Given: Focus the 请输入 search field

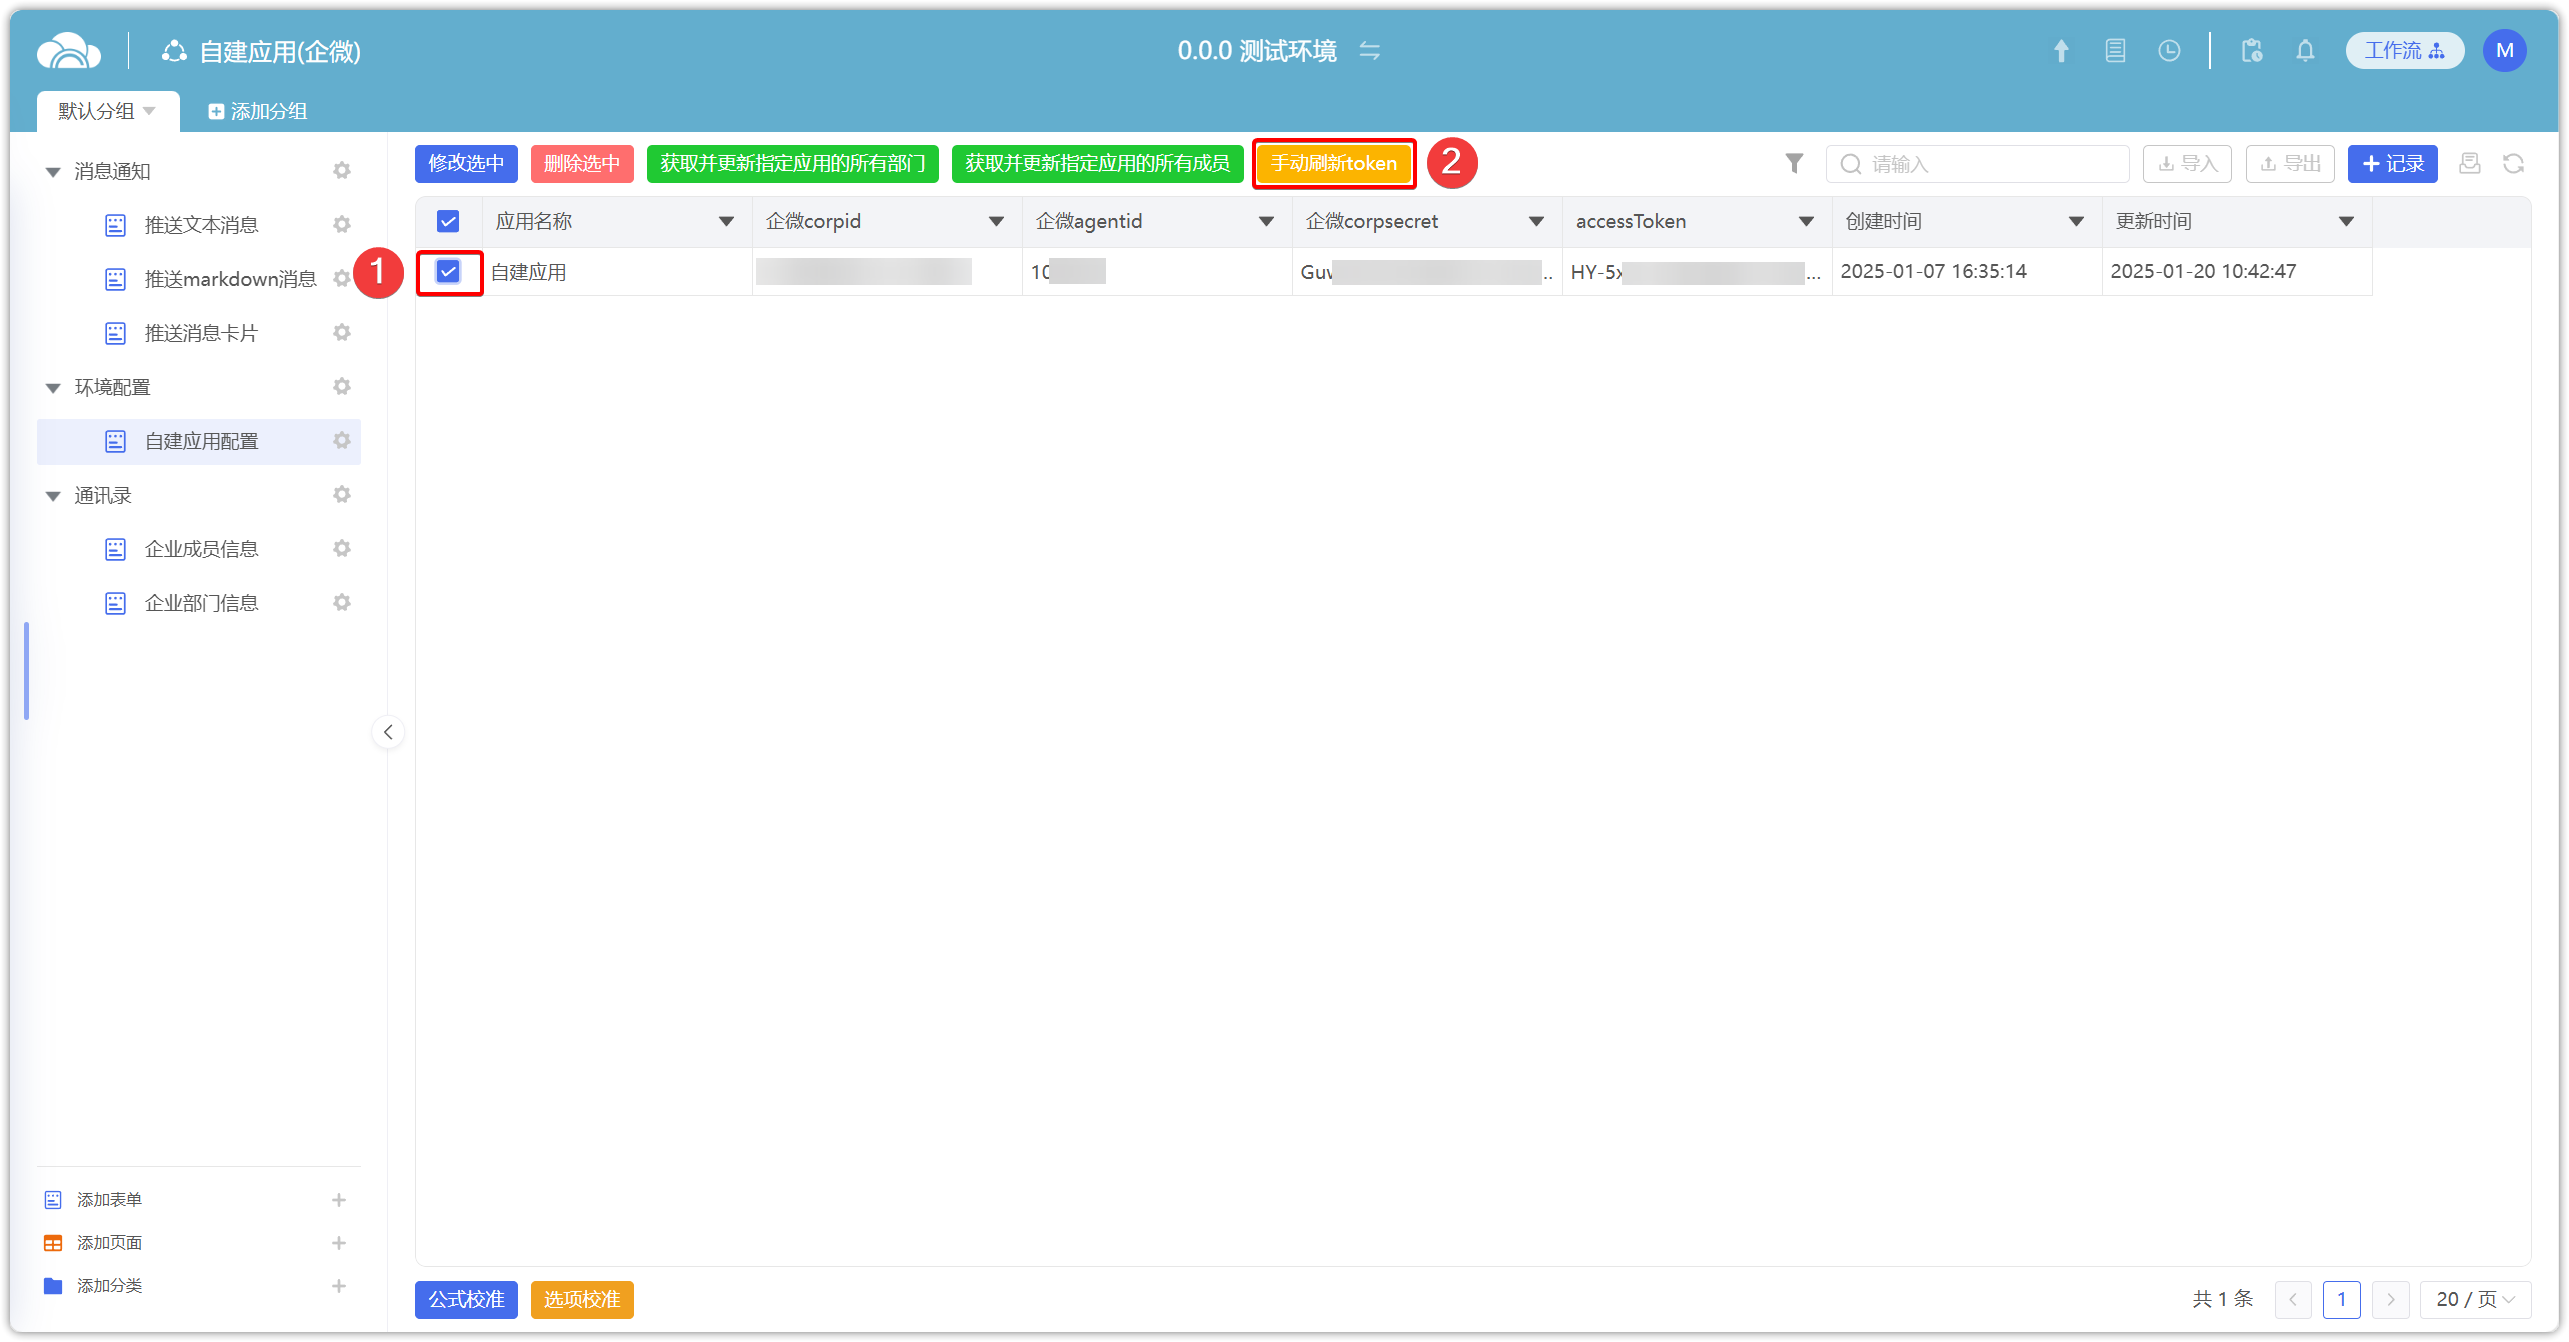Looking at the screenshot, I should tap(1977, 163).
